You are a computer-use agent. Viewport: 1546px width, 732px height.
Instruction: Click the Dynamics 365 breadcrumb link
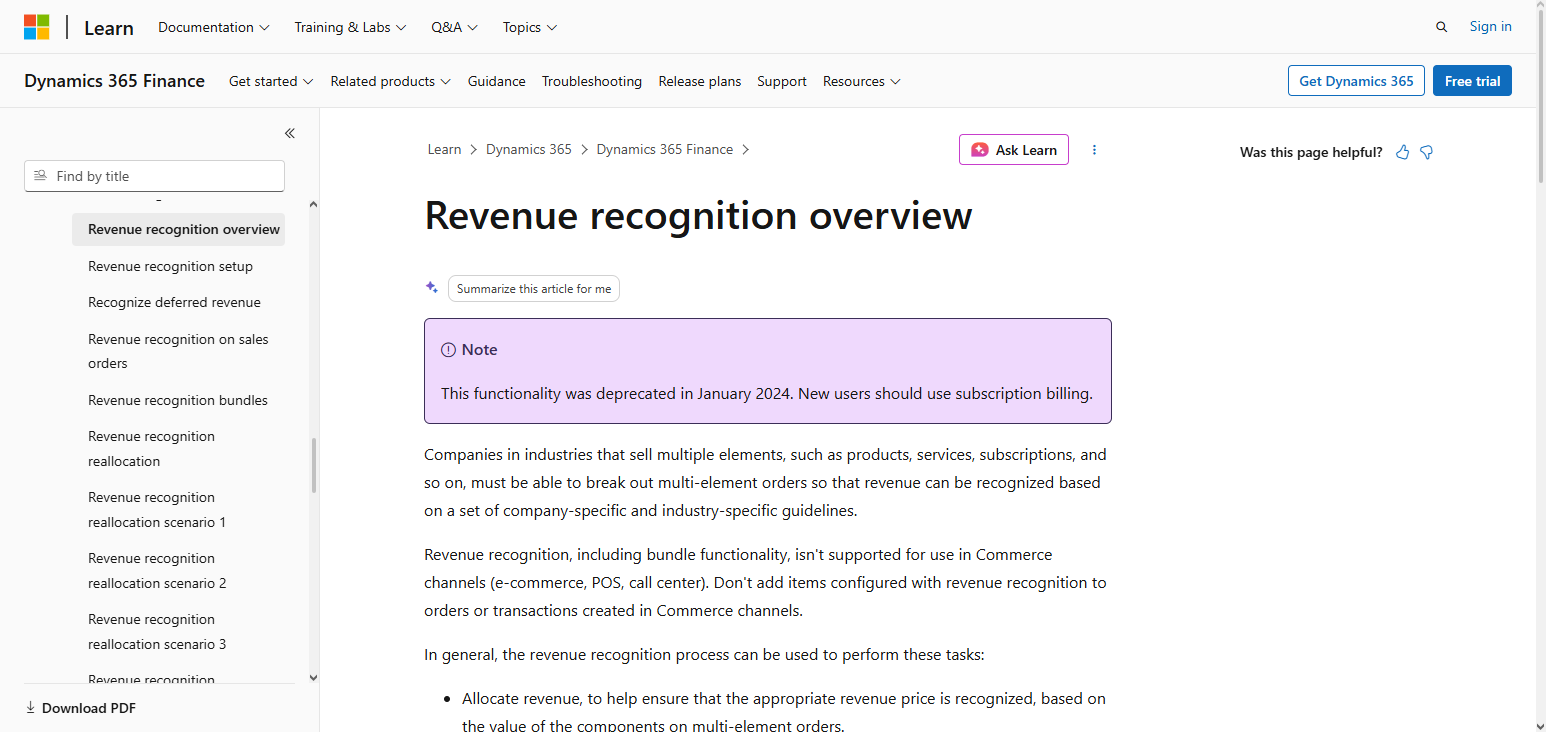[529, 149]
